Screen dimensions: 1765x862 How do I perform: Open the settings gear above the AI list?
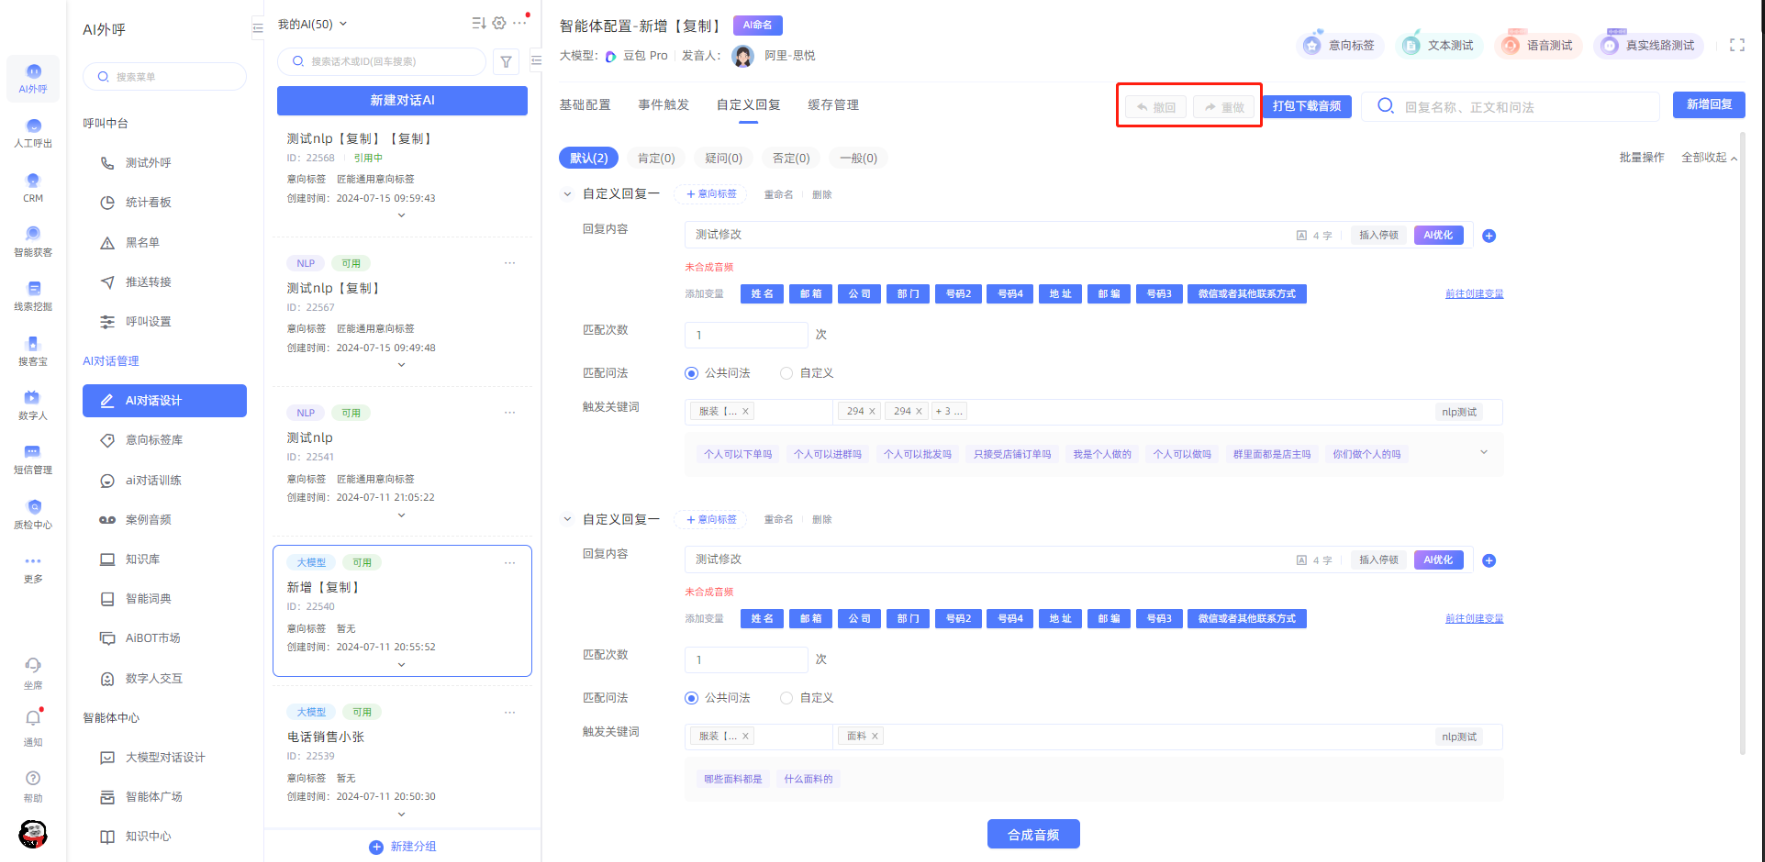click(499, 23)
